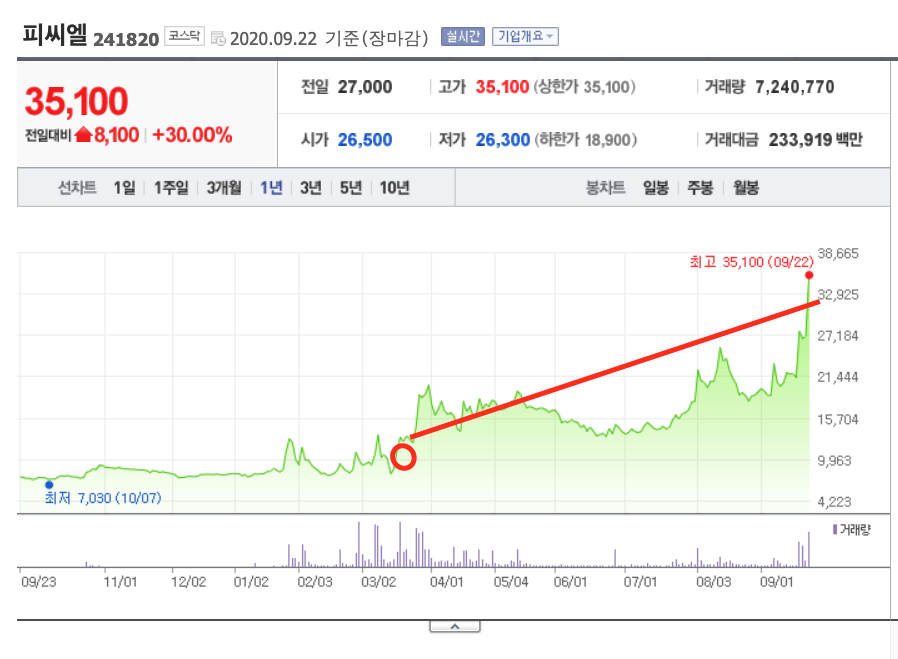Click the 거래량 volume legend marker
Image resolution: width=898 pixels, height=659 pixels.
point(835,530)
